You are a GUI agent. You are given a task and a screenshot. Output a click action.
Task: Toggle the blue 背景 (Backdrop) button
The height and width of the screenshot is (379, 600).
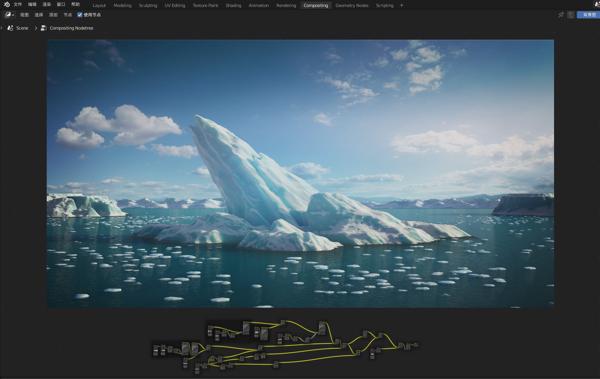click(x=589, y=15)
